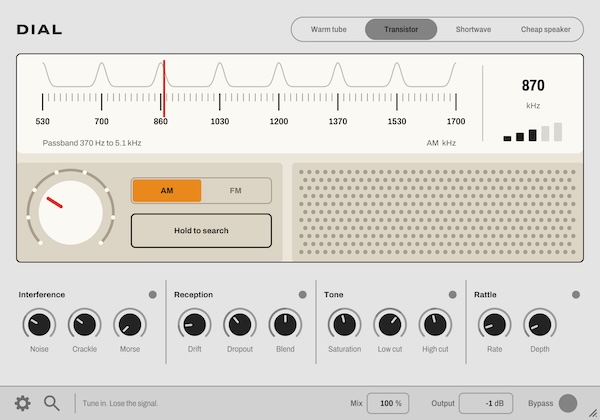Screen dimensions: 600x420
Task: Choose the Cheap speaker preset
Action: point(546,29)
